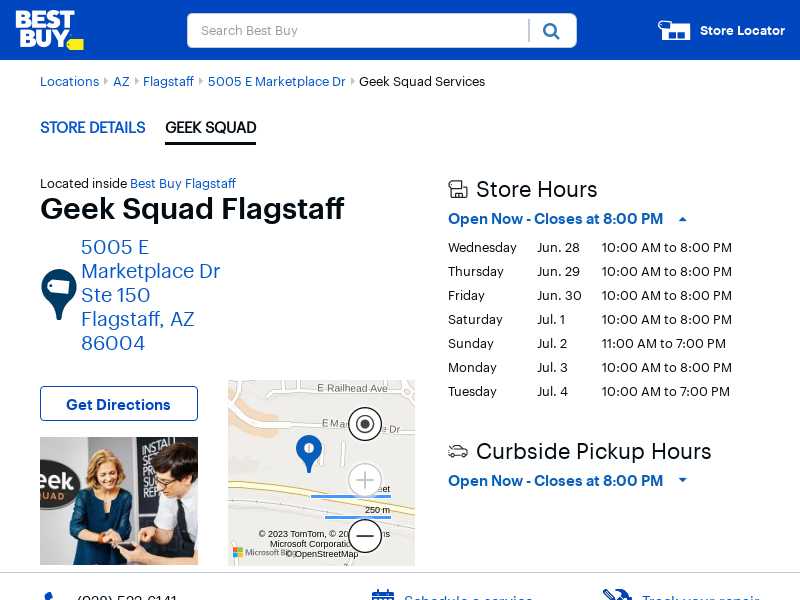Click the Thursday Jun. 29 hours row
The height and width of the screenshot is (600, 800).
[590, 271]
